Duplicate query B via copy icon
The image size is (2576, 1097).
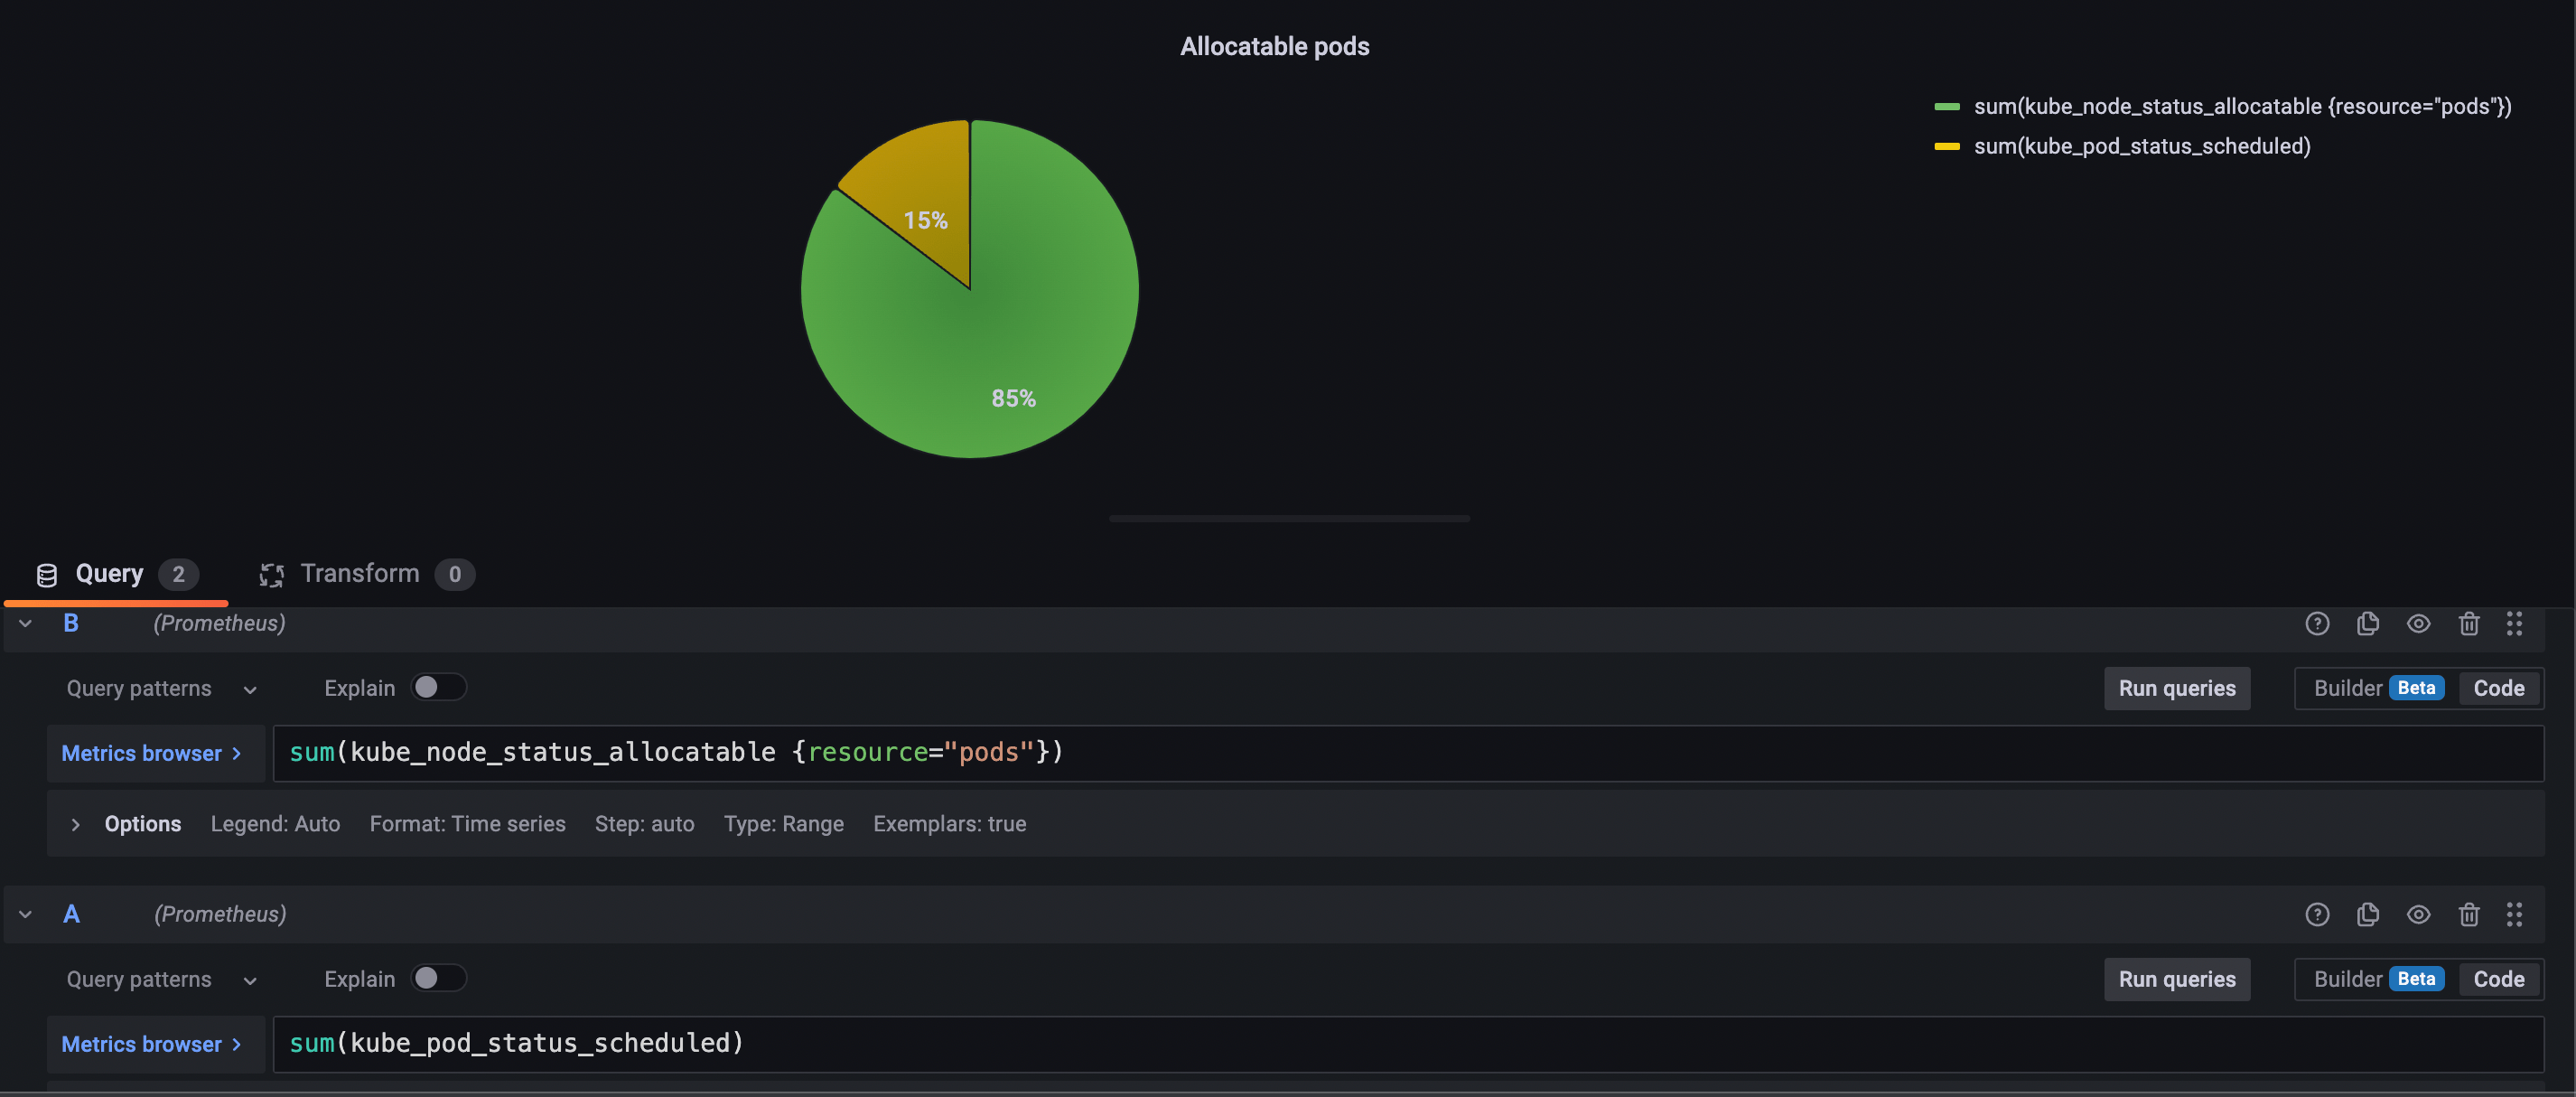pos(2368,623)
